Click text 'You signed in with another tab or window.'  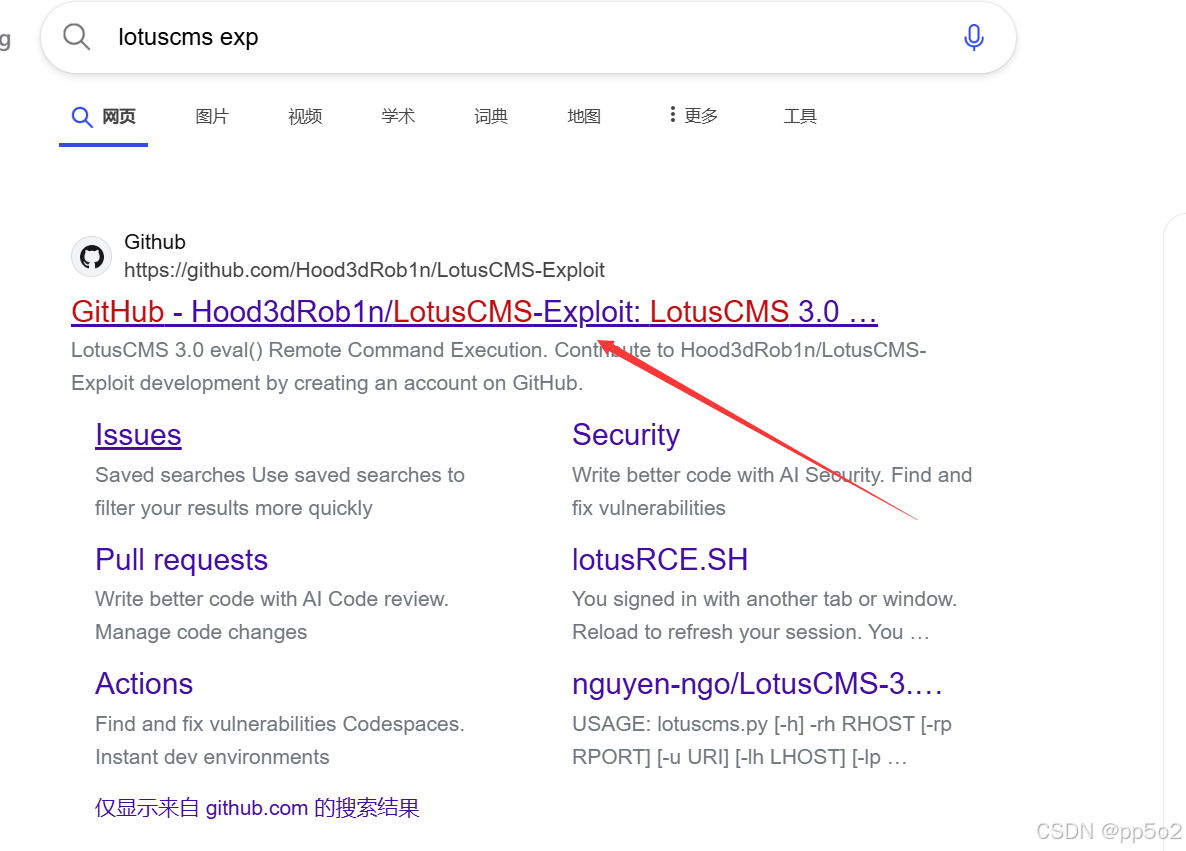[765, 599]
